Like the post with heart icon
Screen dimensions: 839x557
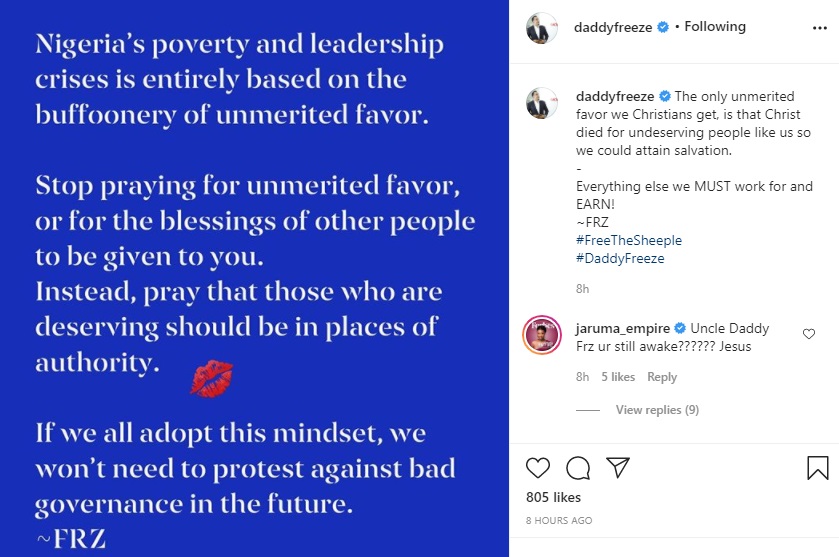[538, 468]
